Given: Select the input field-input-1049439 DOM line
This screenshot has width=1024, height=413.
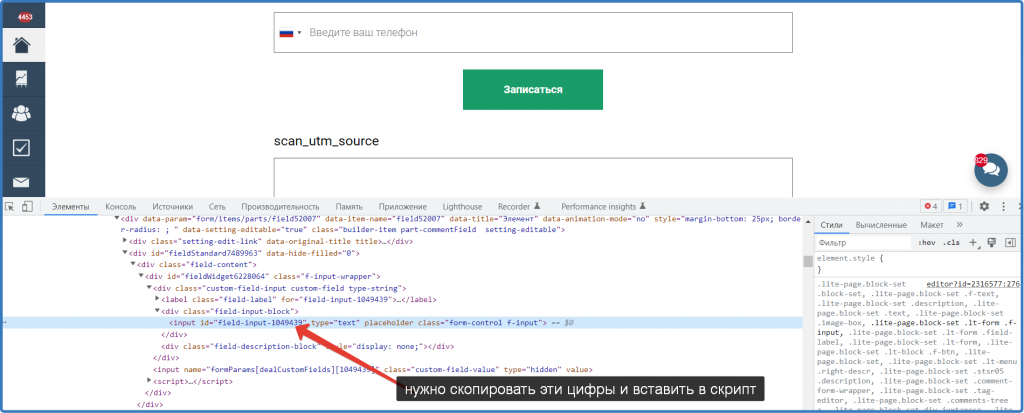Looking at the screenshot, I should pyautogui.click(x=401, y=323).
